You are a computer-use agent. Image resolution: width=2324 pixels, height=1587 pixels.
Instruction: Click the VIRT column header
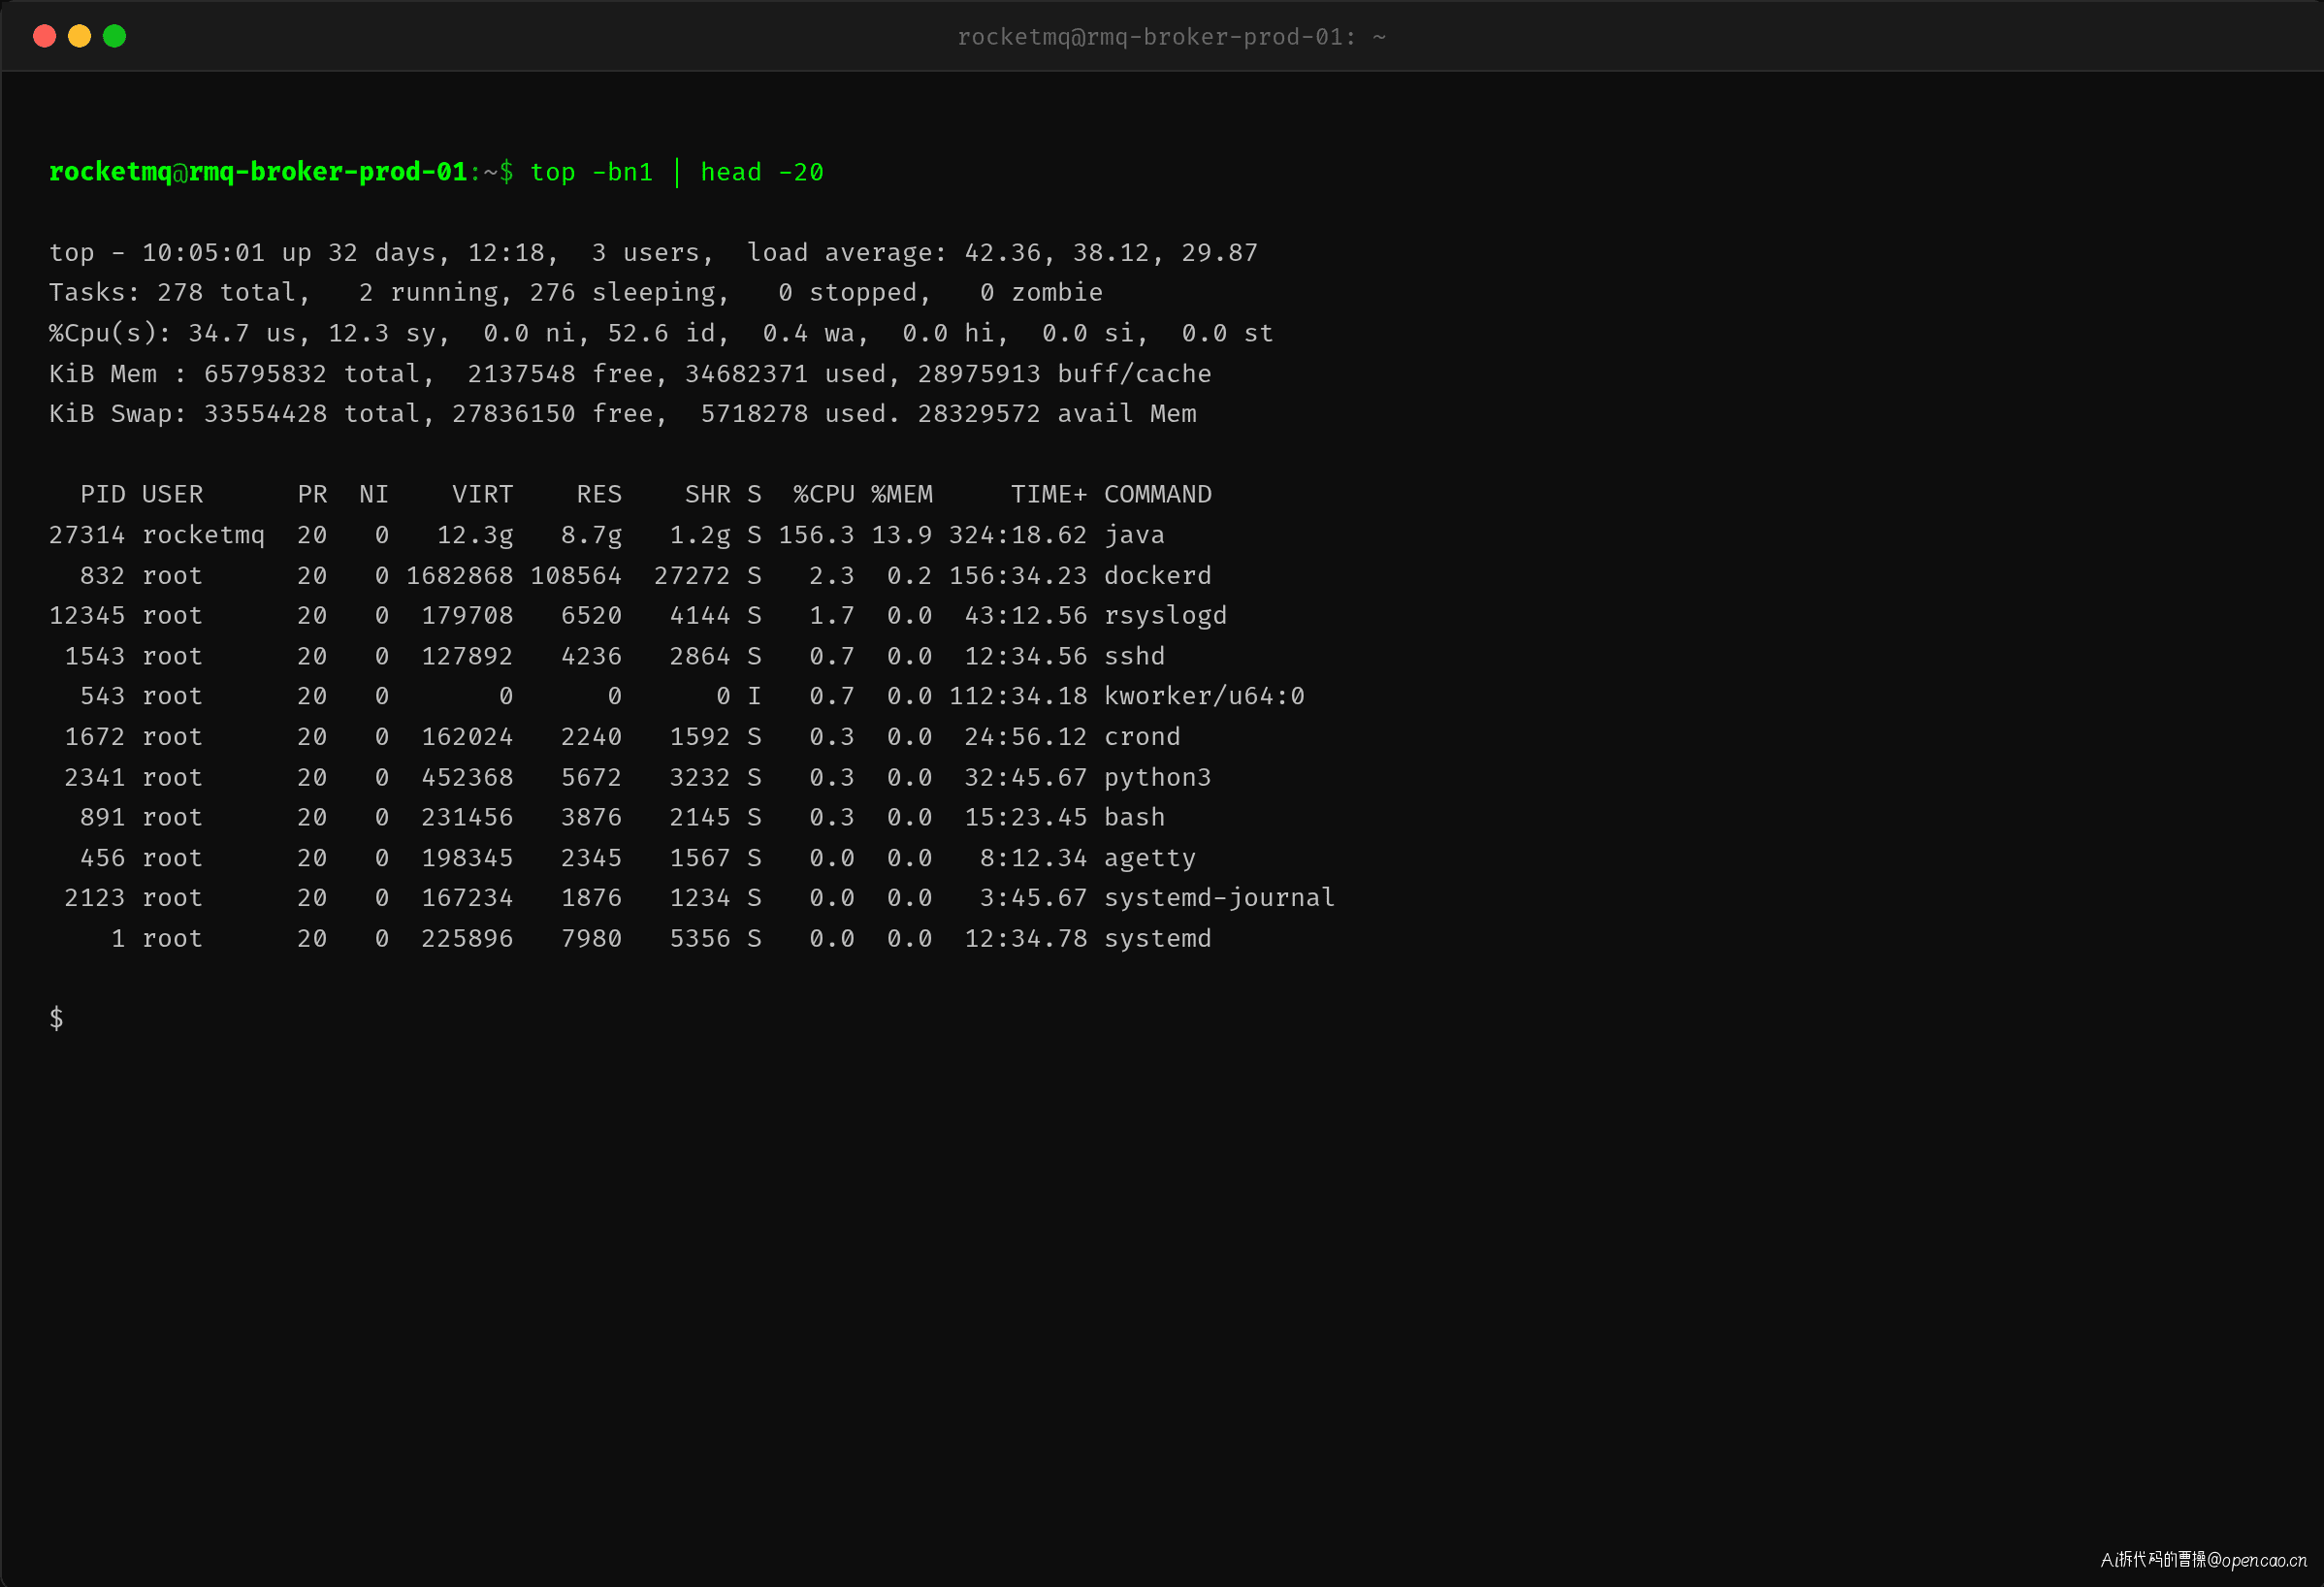coord(483,494)
